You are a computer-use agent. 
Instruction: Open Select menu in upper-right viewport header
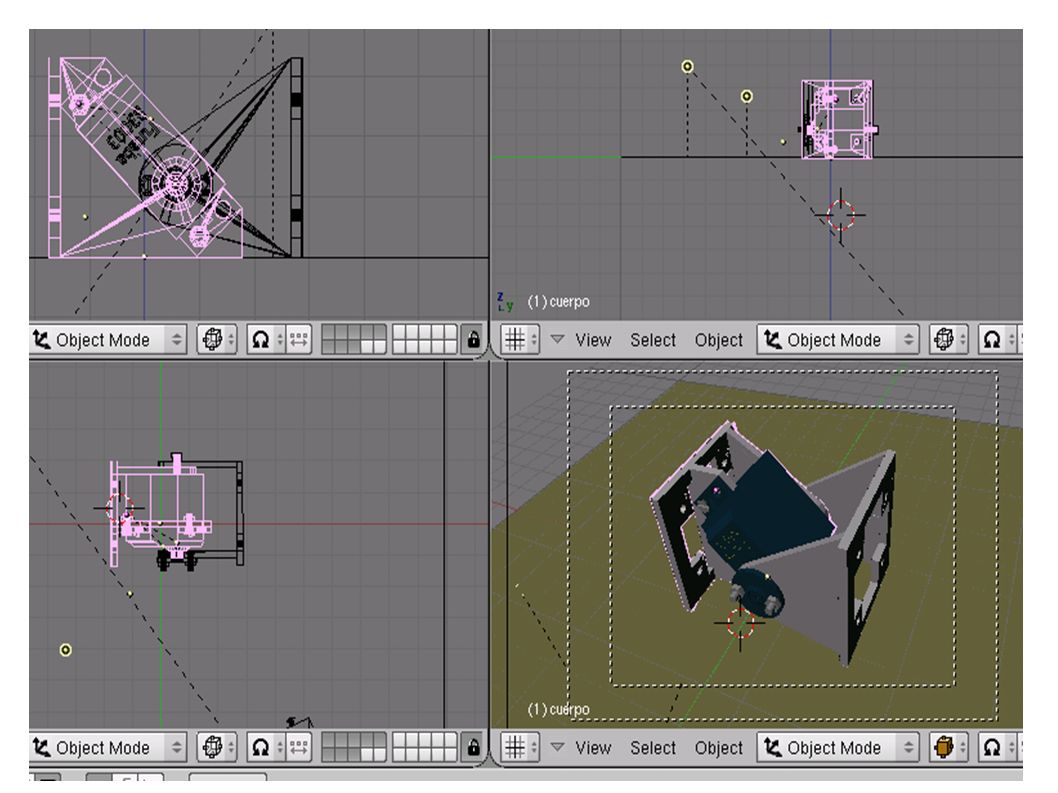pos(652,340)
